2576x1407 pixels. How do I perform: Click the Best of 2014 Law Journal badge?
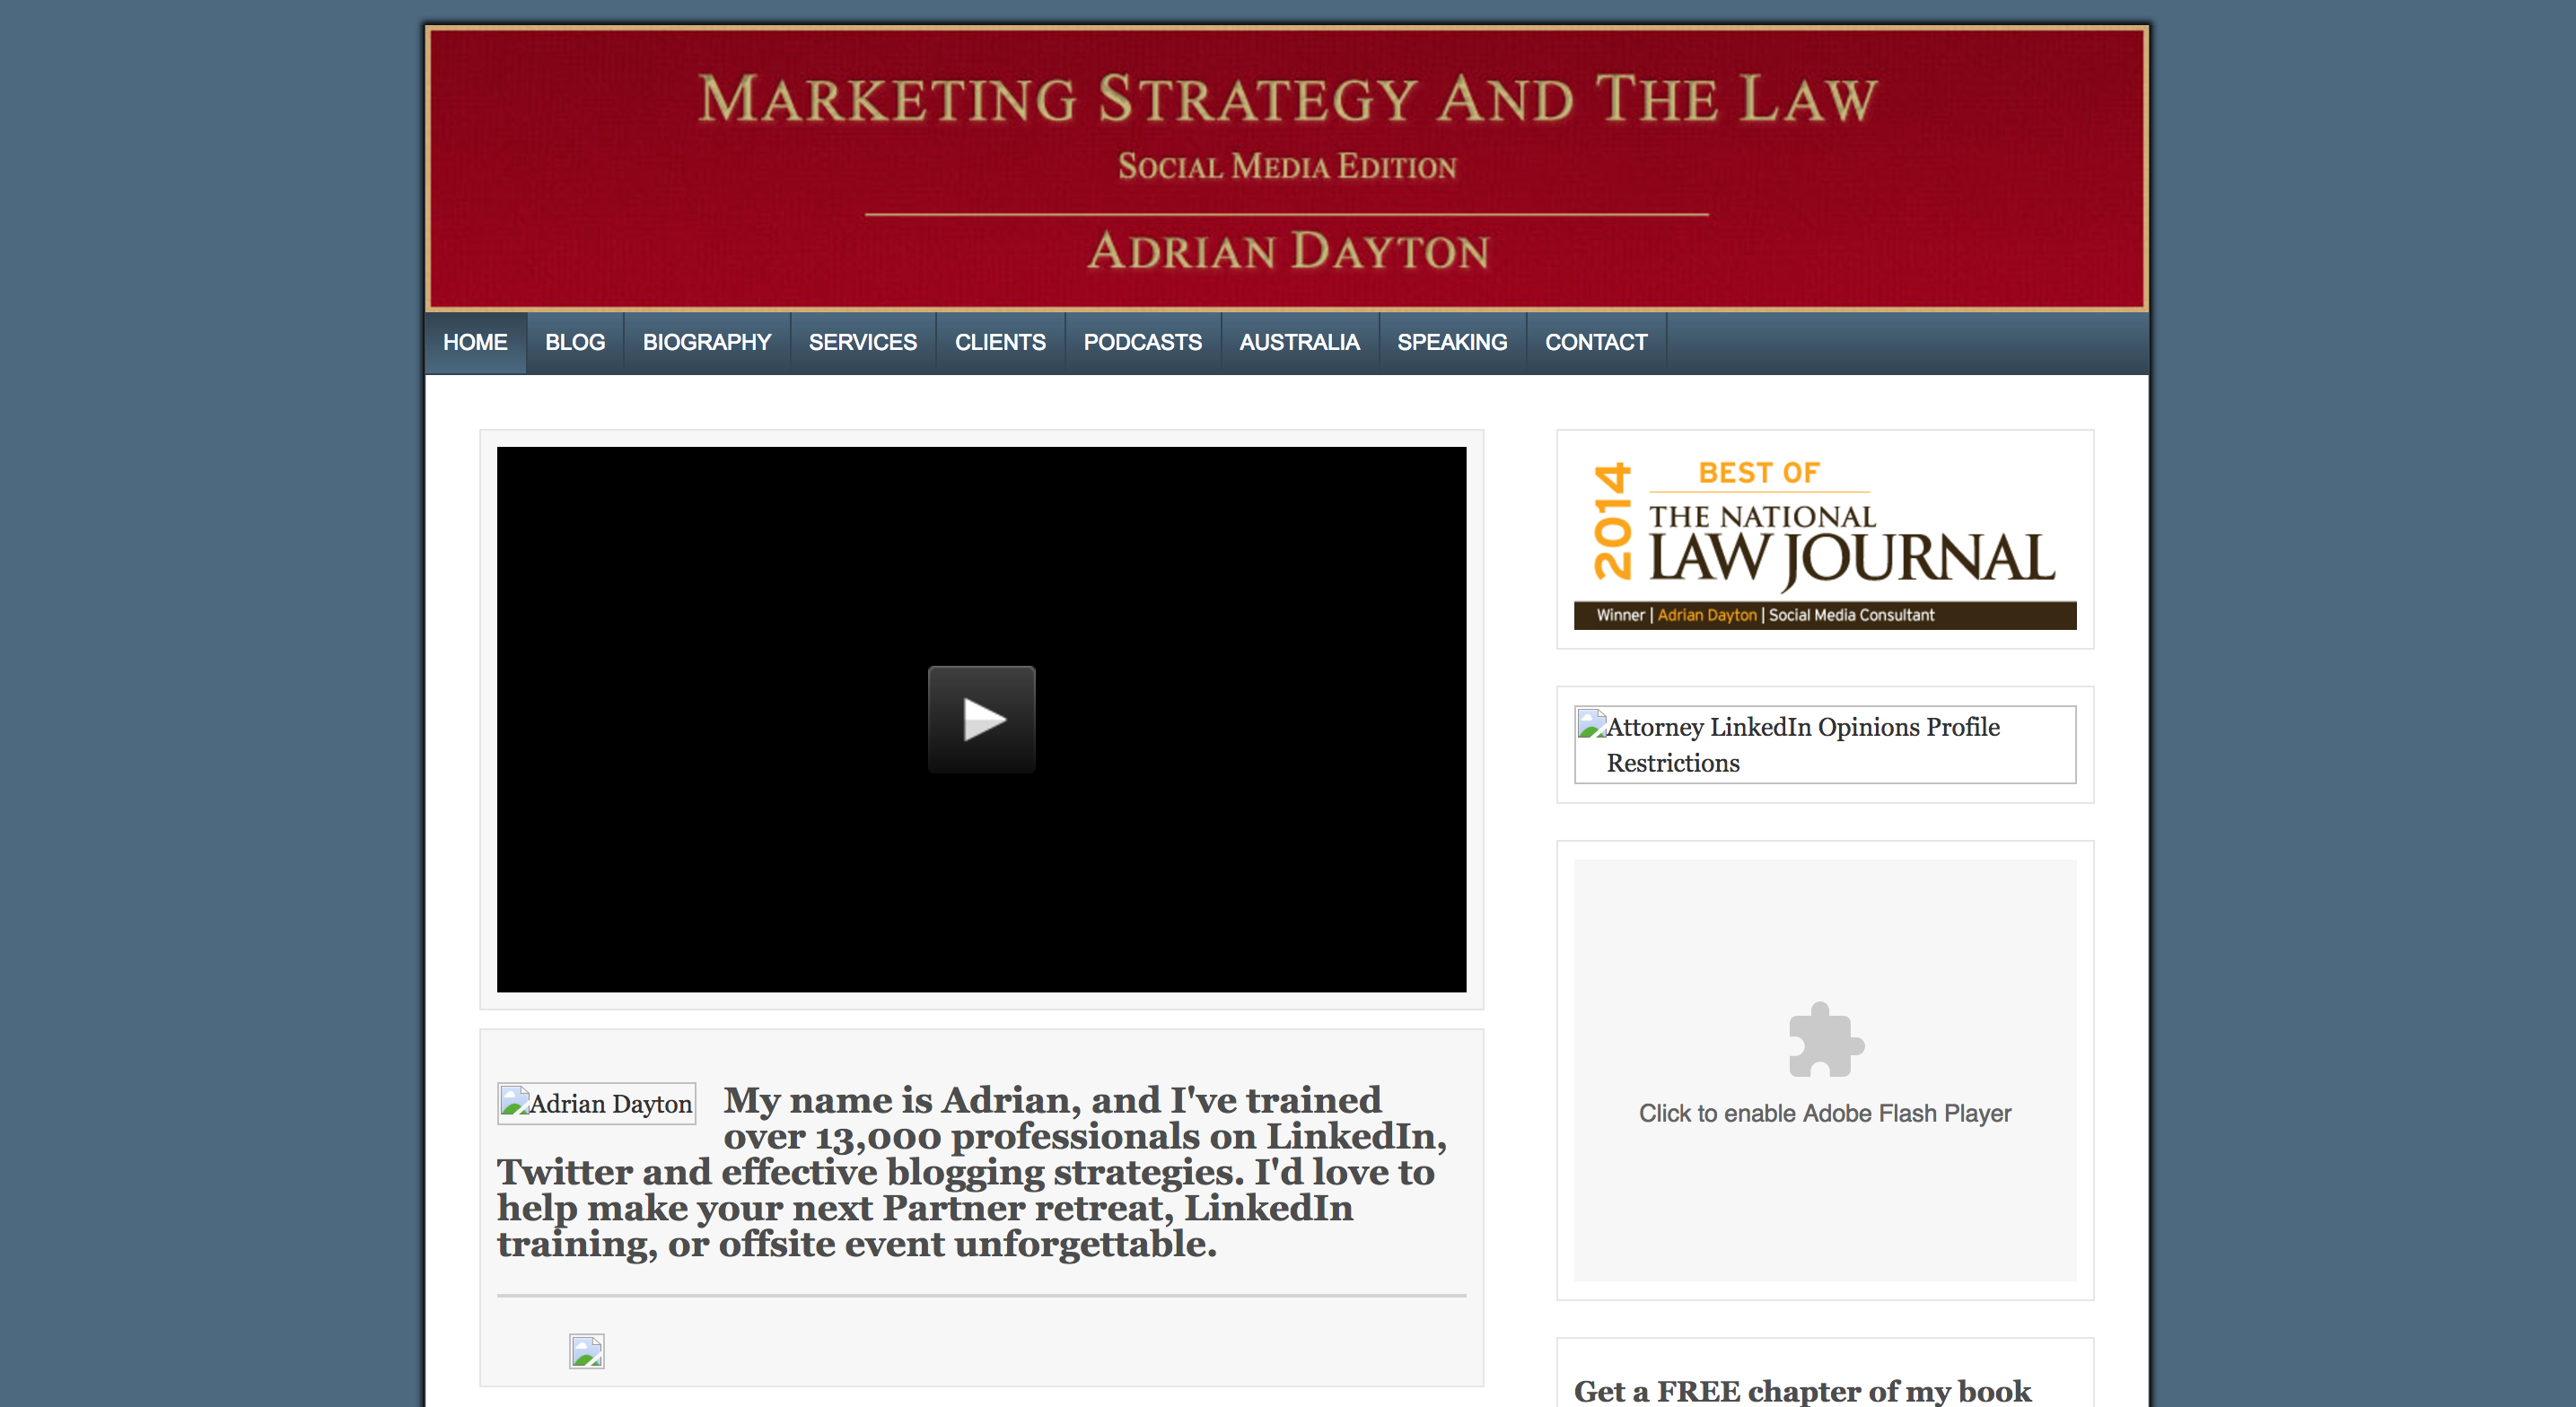[x=1824, y=540]
